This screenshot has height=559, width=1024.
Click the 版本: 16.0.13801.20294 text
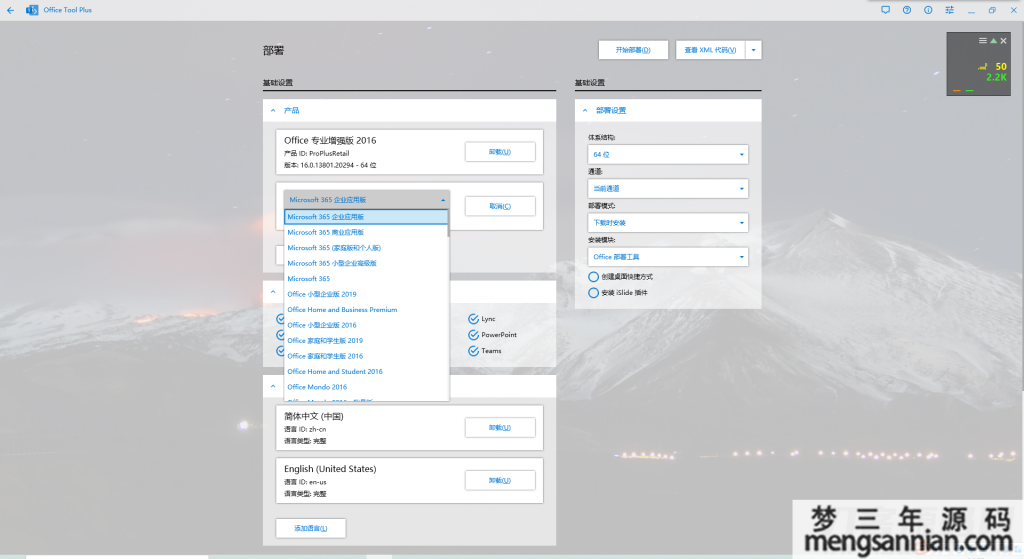[x=330, y=165]
